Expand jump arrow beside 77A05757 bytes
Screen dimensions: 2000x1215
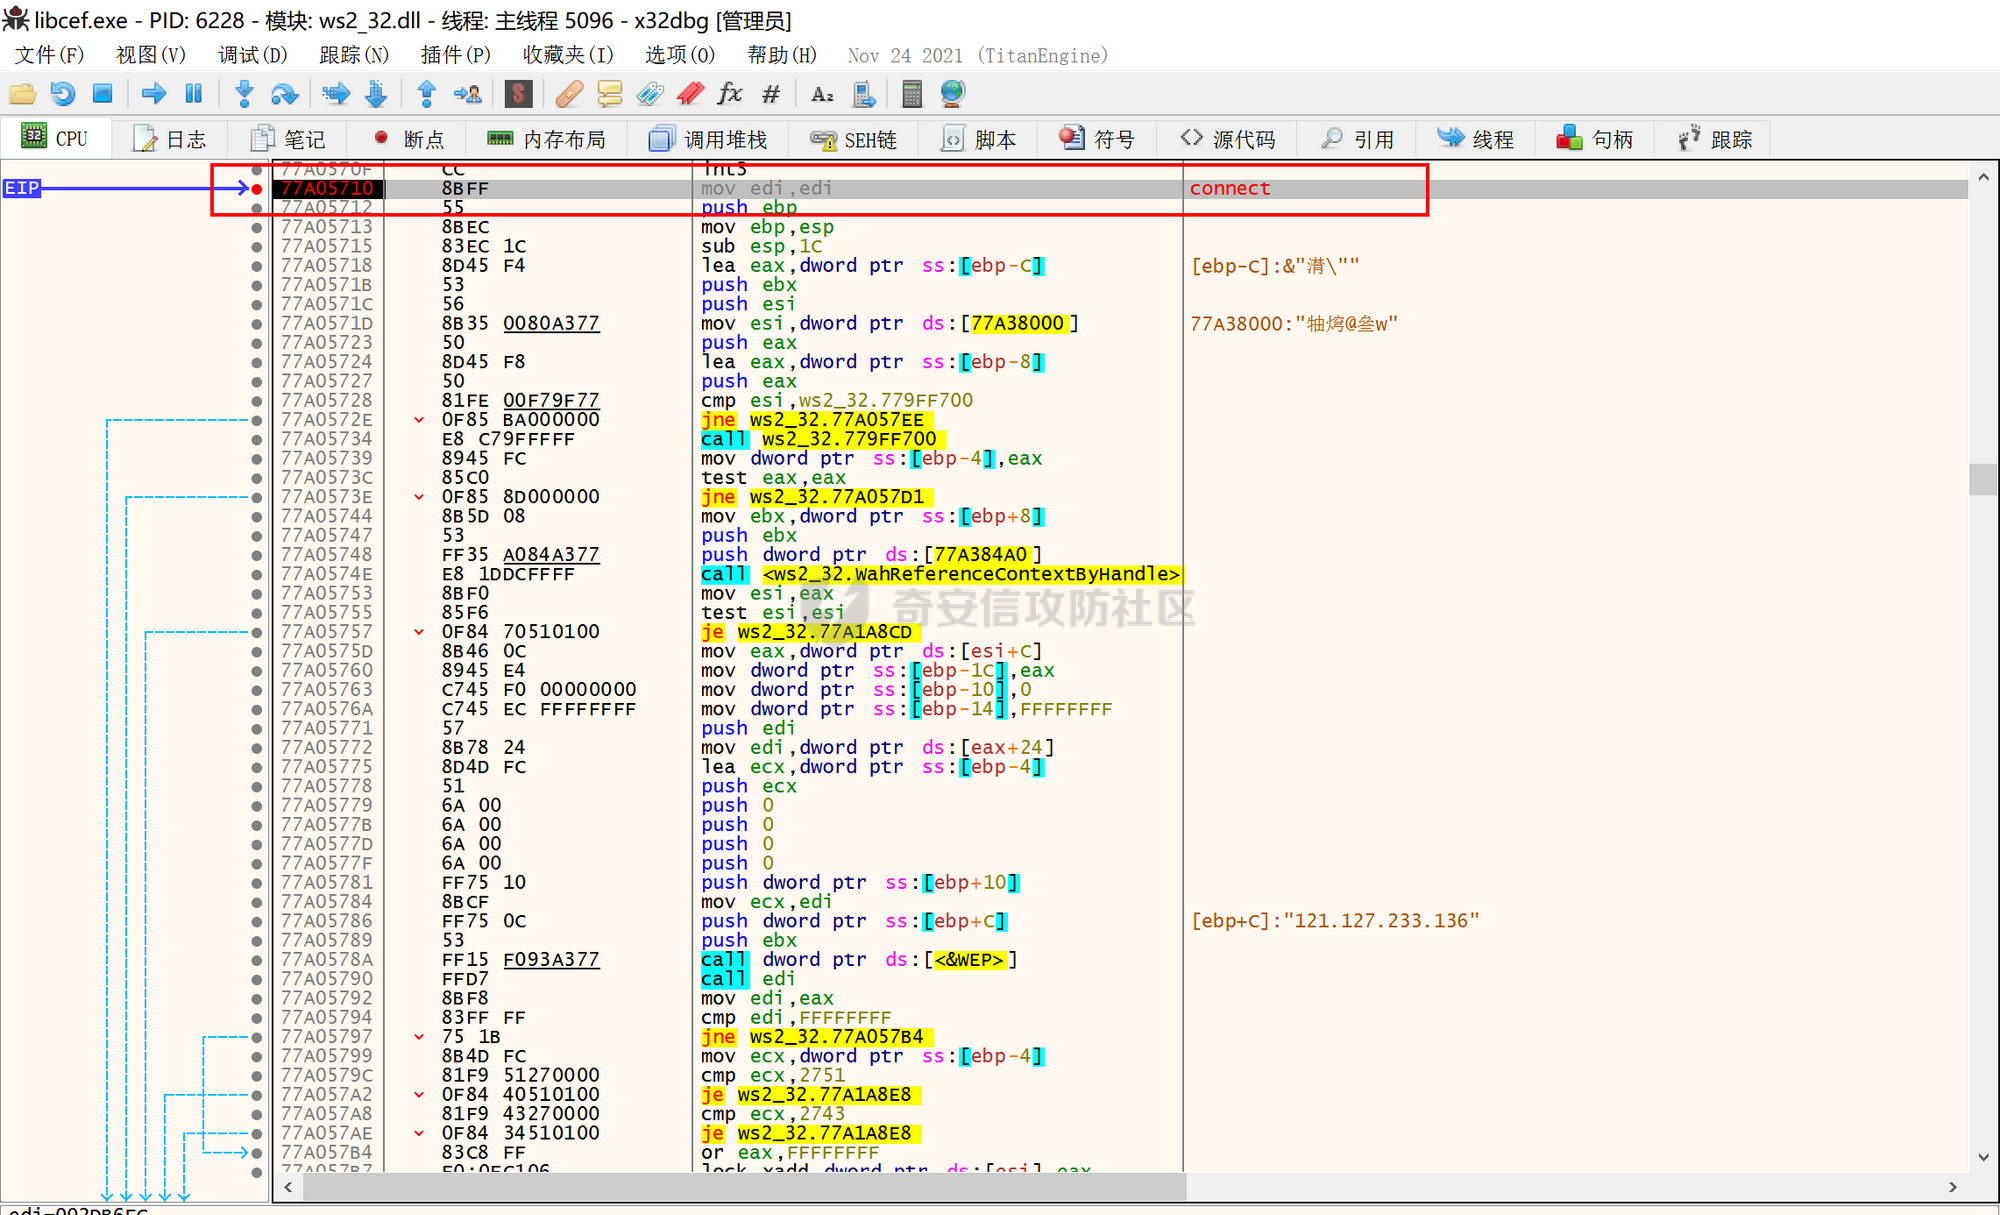(419, 632)
